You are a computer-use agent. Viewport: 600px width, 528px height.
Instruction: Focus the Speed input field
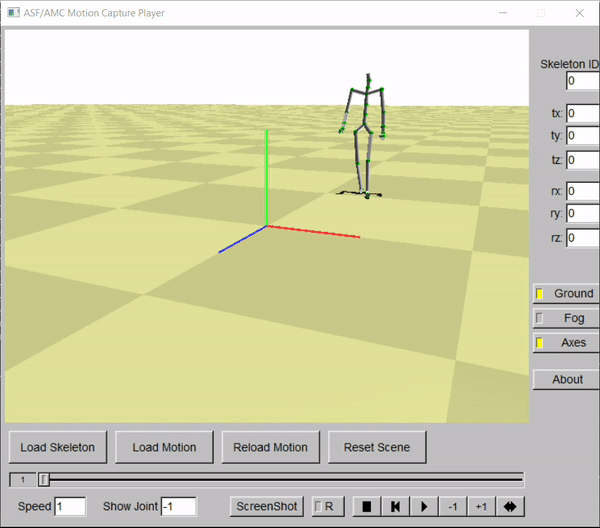pyautogui.click(x=70, y=507)
